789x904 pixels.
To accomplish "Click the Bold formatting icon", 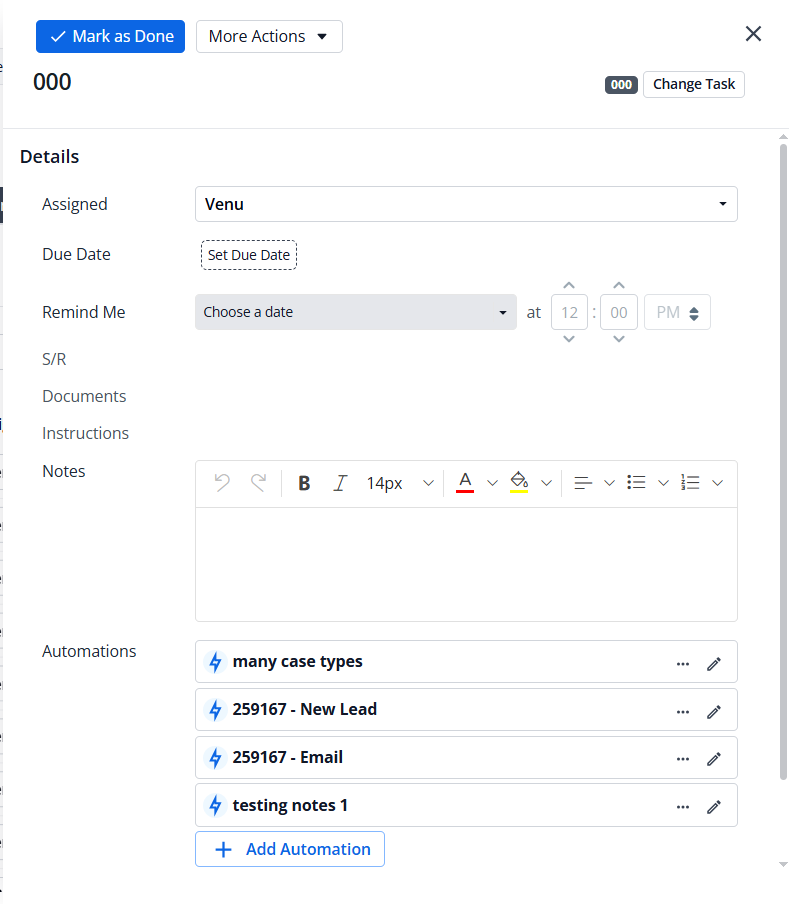I will (x=304, y=483).
